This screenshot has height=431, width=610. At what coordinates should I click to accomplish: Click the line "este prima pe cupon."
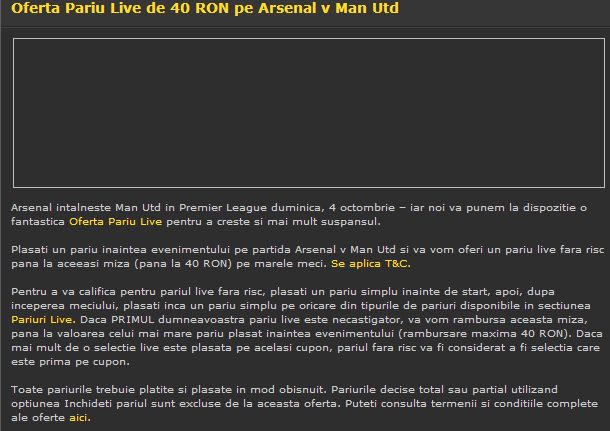coord(70,362)
